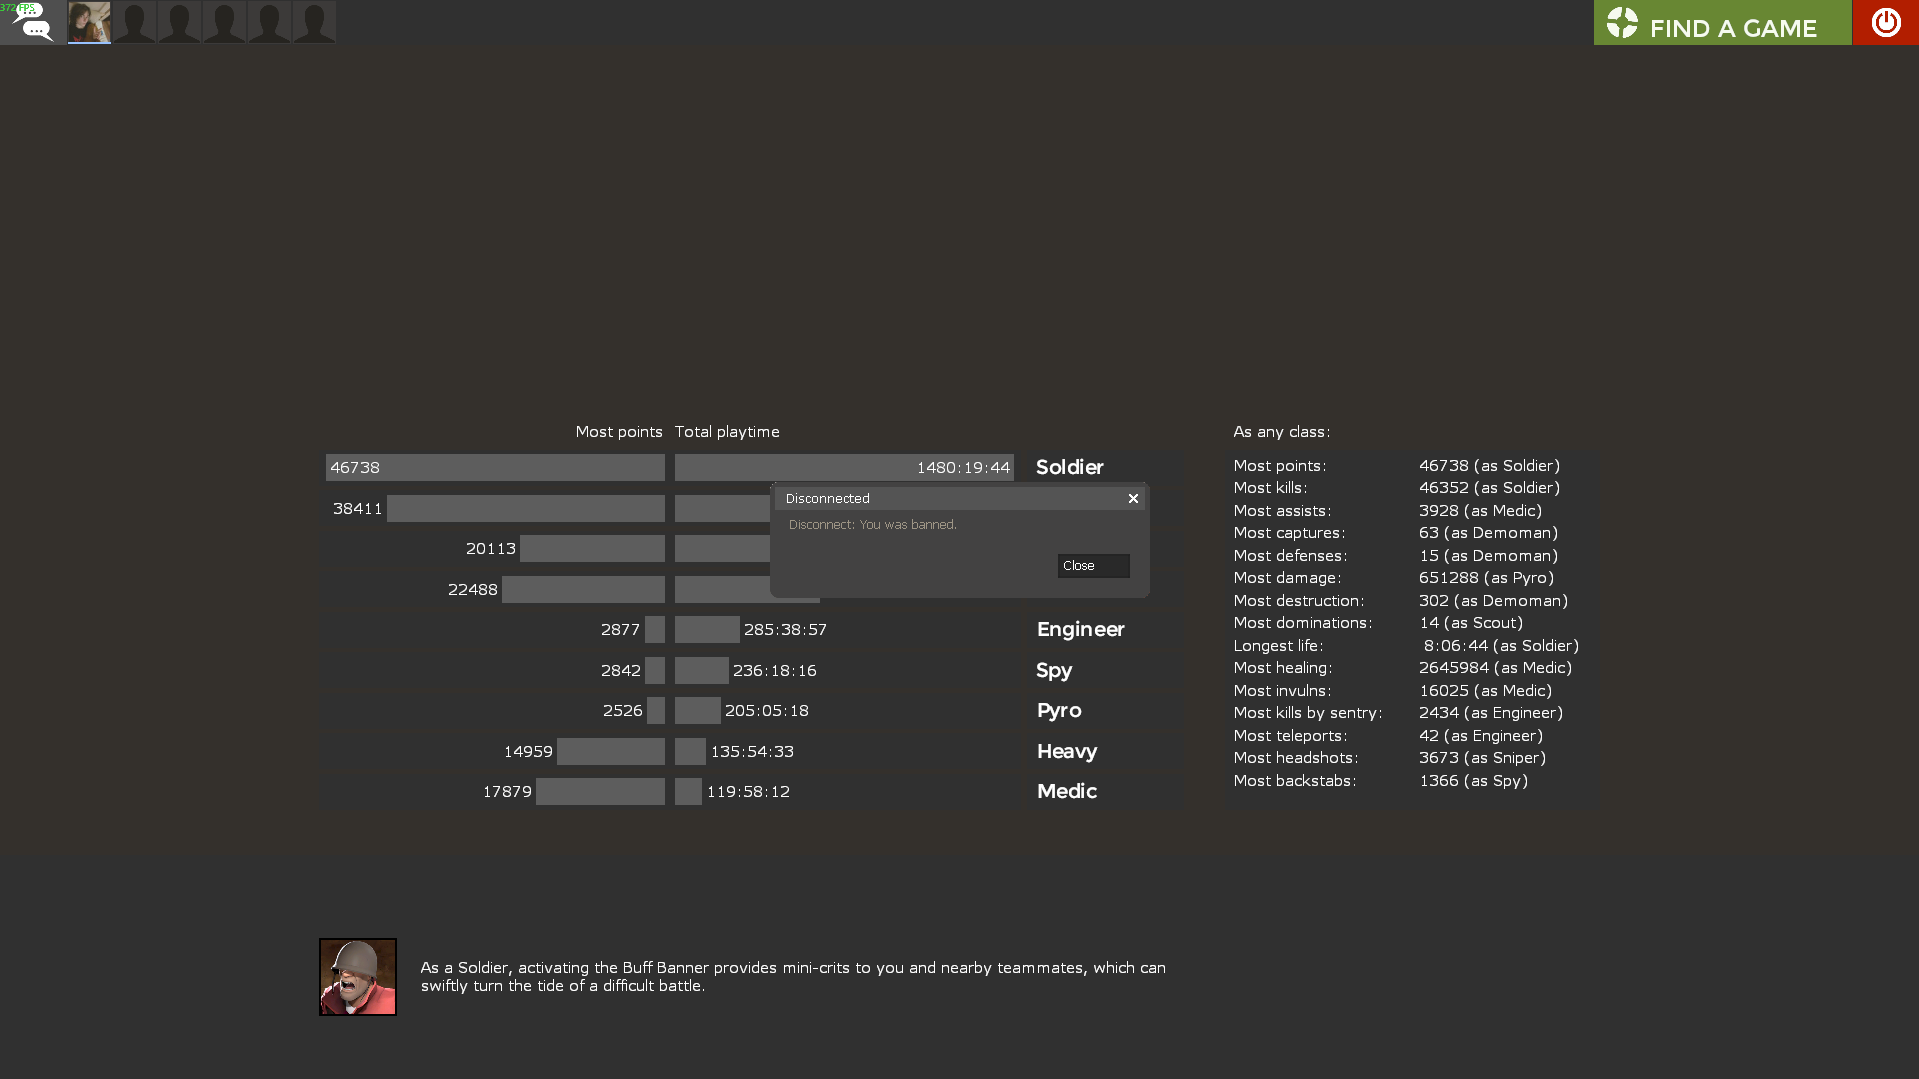Viewport: 1919px width, 1079px height.
Task: Click the 'You was banned' disconnect message
Action: point(872,524)
